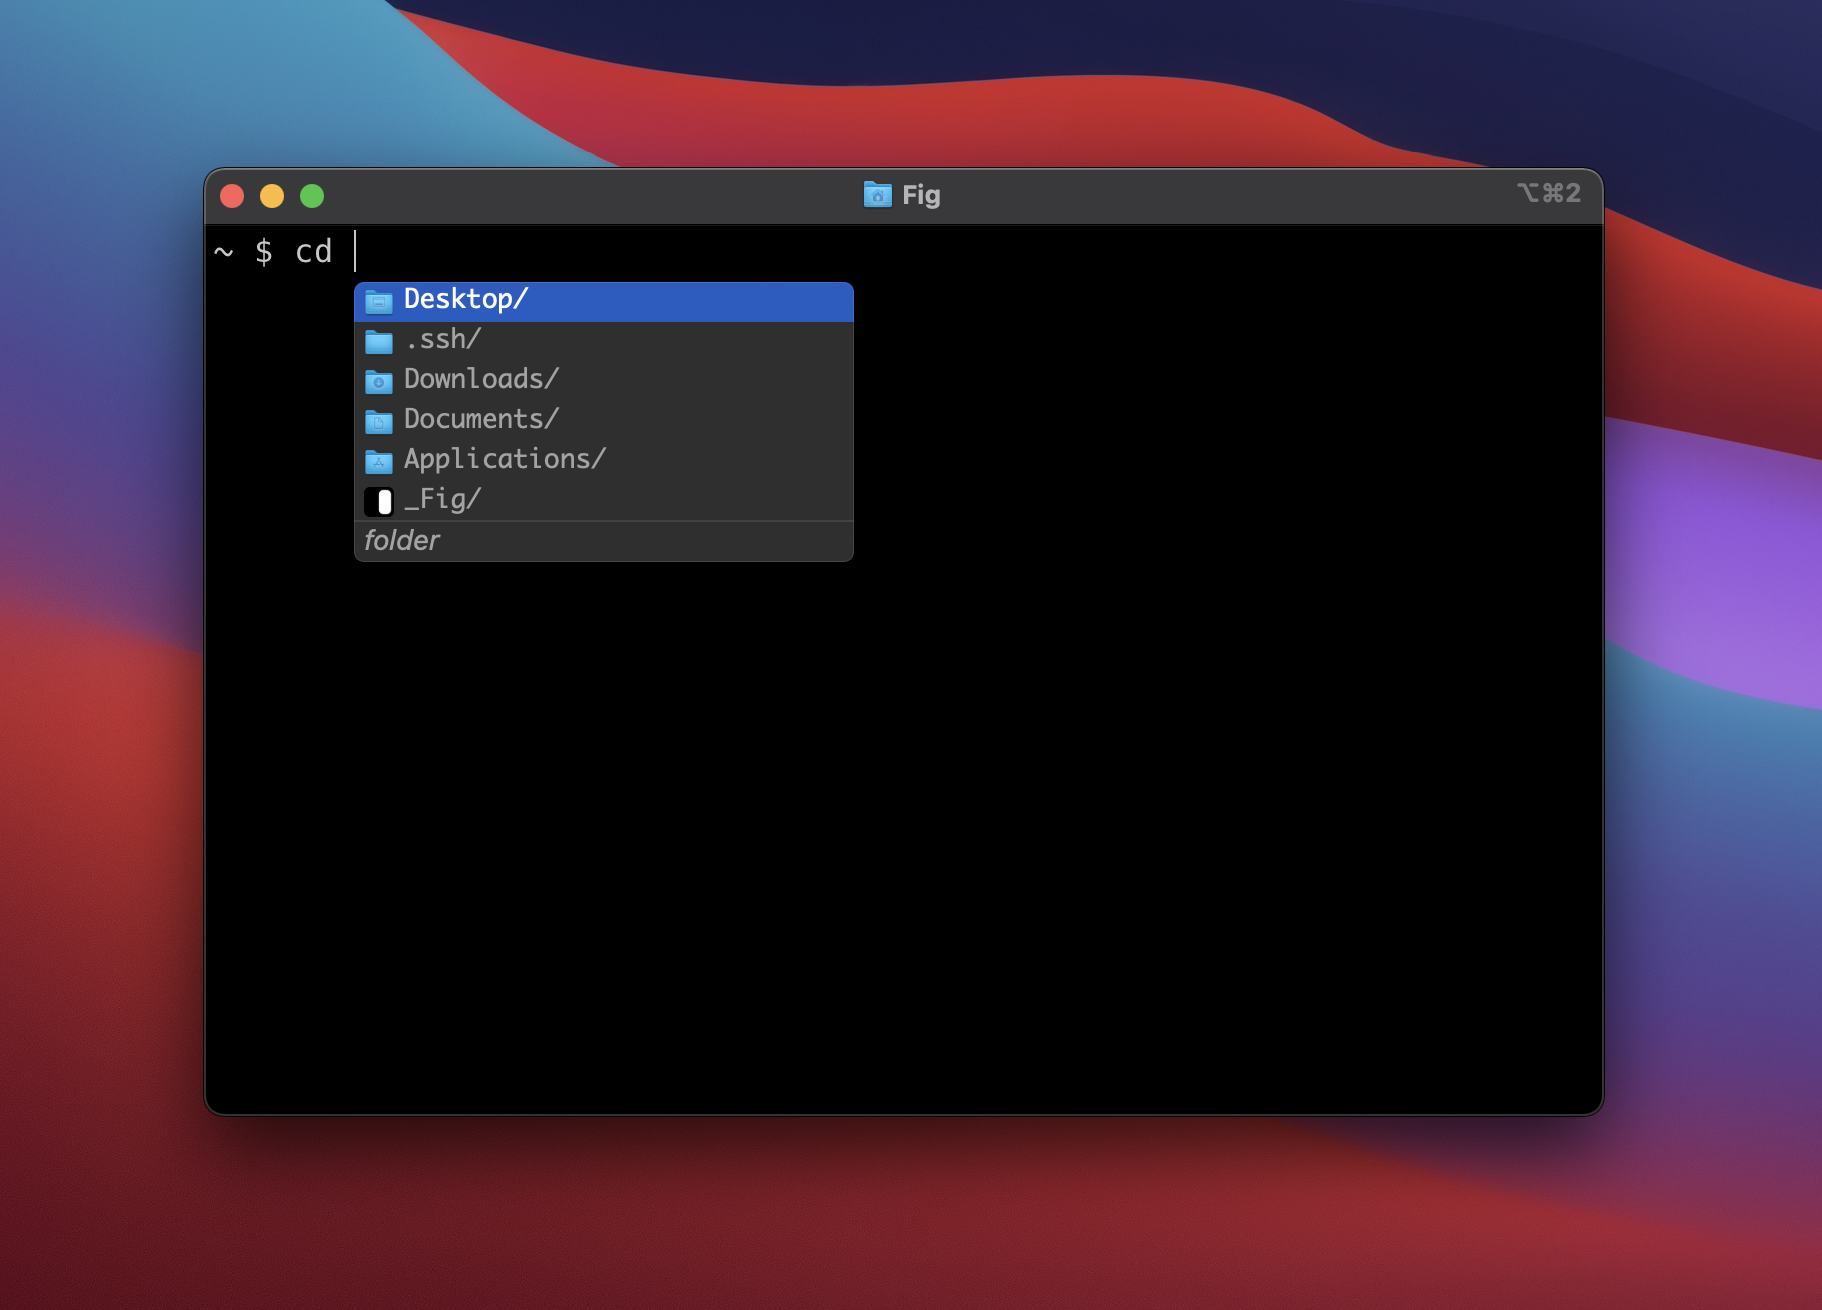Select the .ssh/ suggestion
This screenshot has width=1822, height=1310.
(604, 341)
